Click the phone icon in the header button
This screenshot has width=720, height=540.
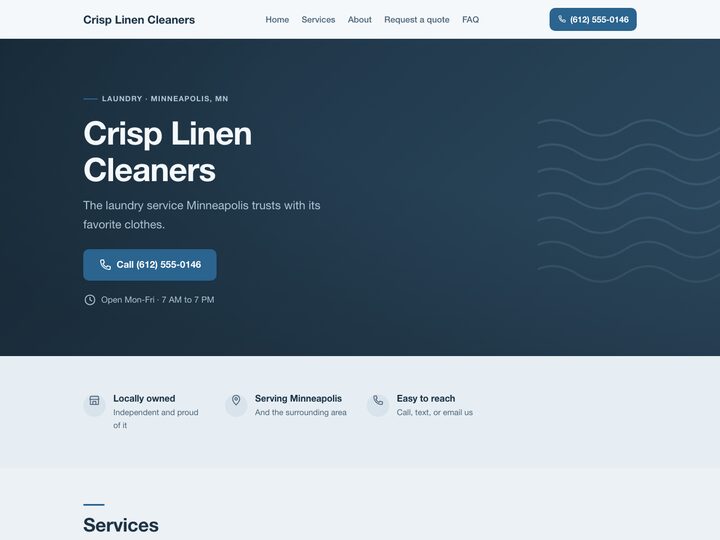(562, 19)
